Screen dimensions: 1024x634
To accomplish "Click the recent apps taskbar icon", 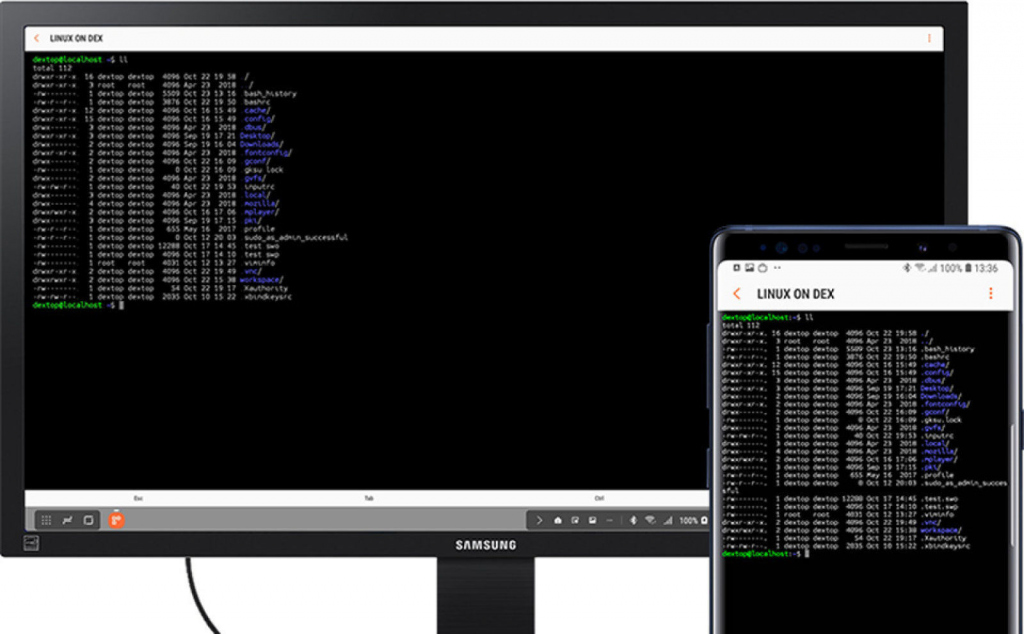I will [67, 520].
